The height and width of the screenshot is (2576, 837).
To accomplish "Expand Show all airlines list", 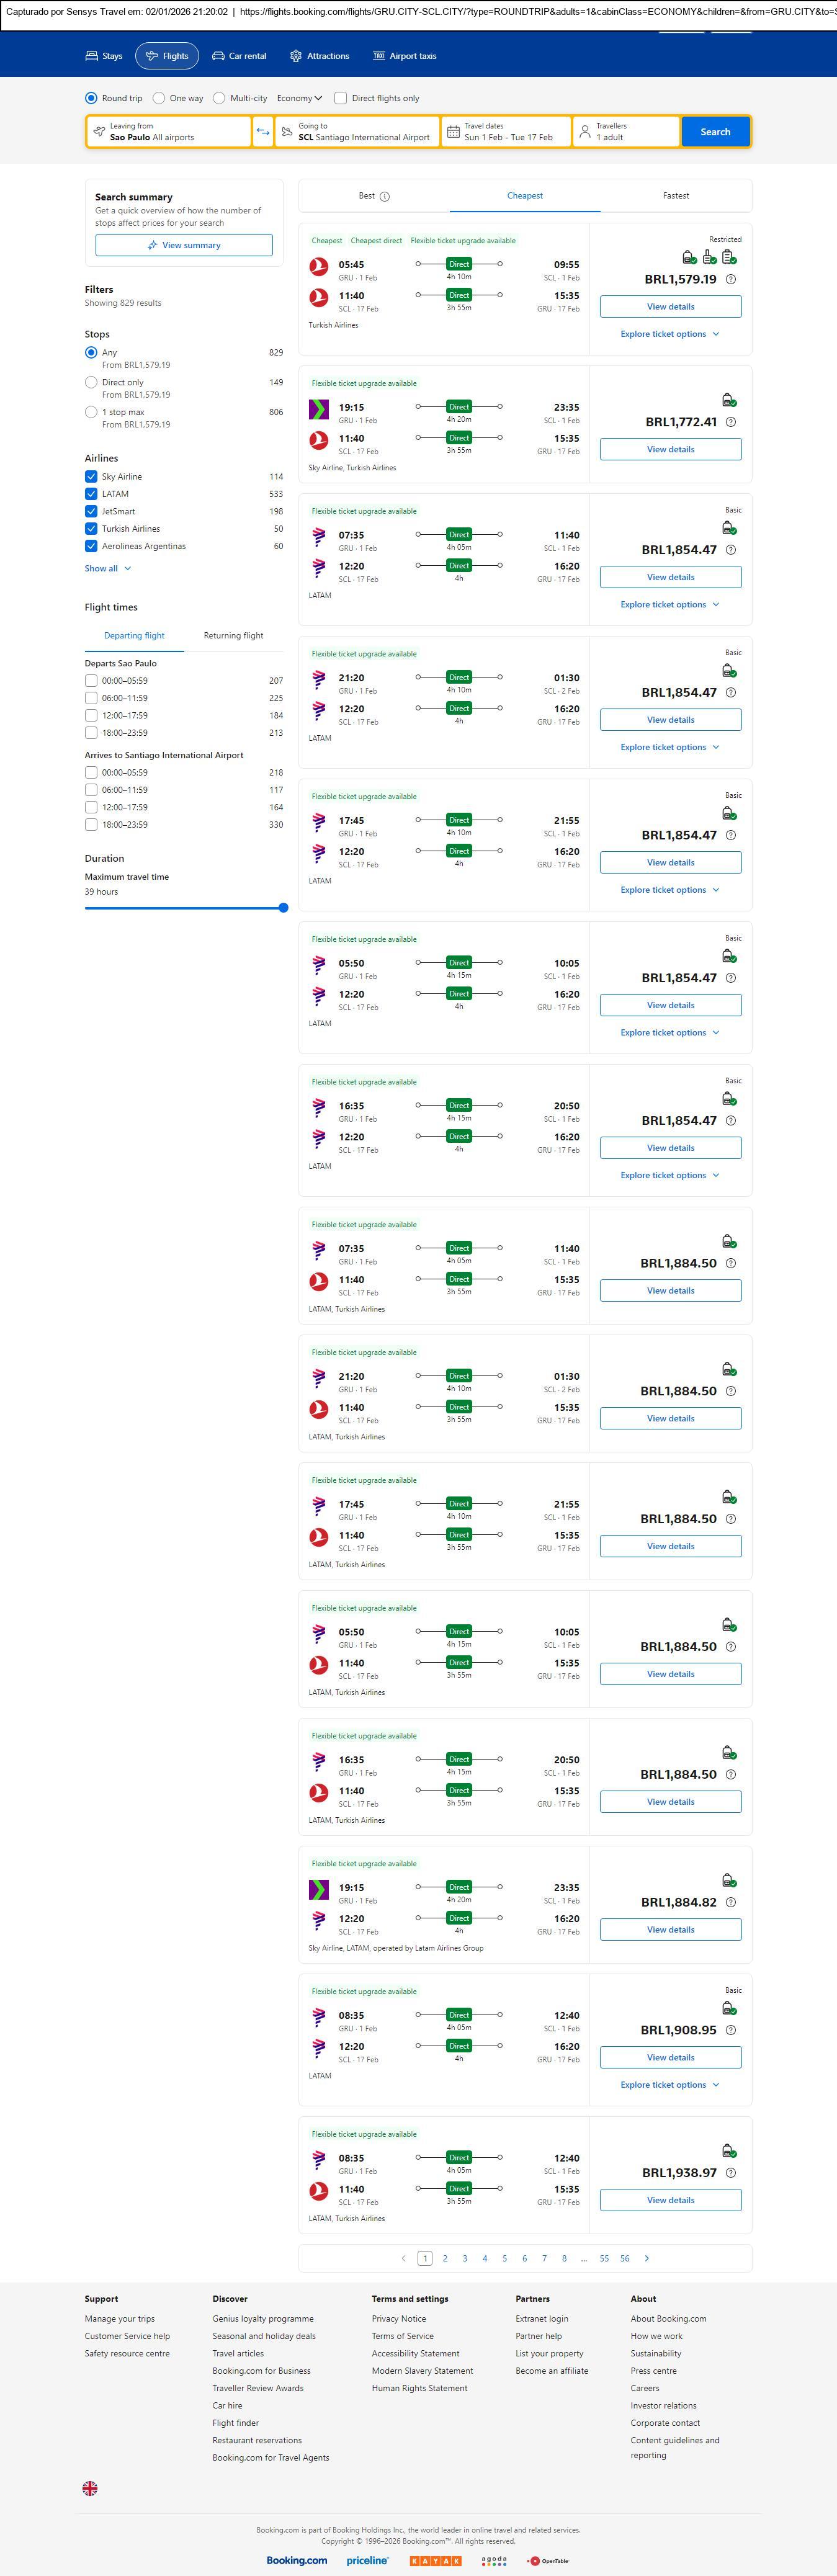I will click(108, 568).
